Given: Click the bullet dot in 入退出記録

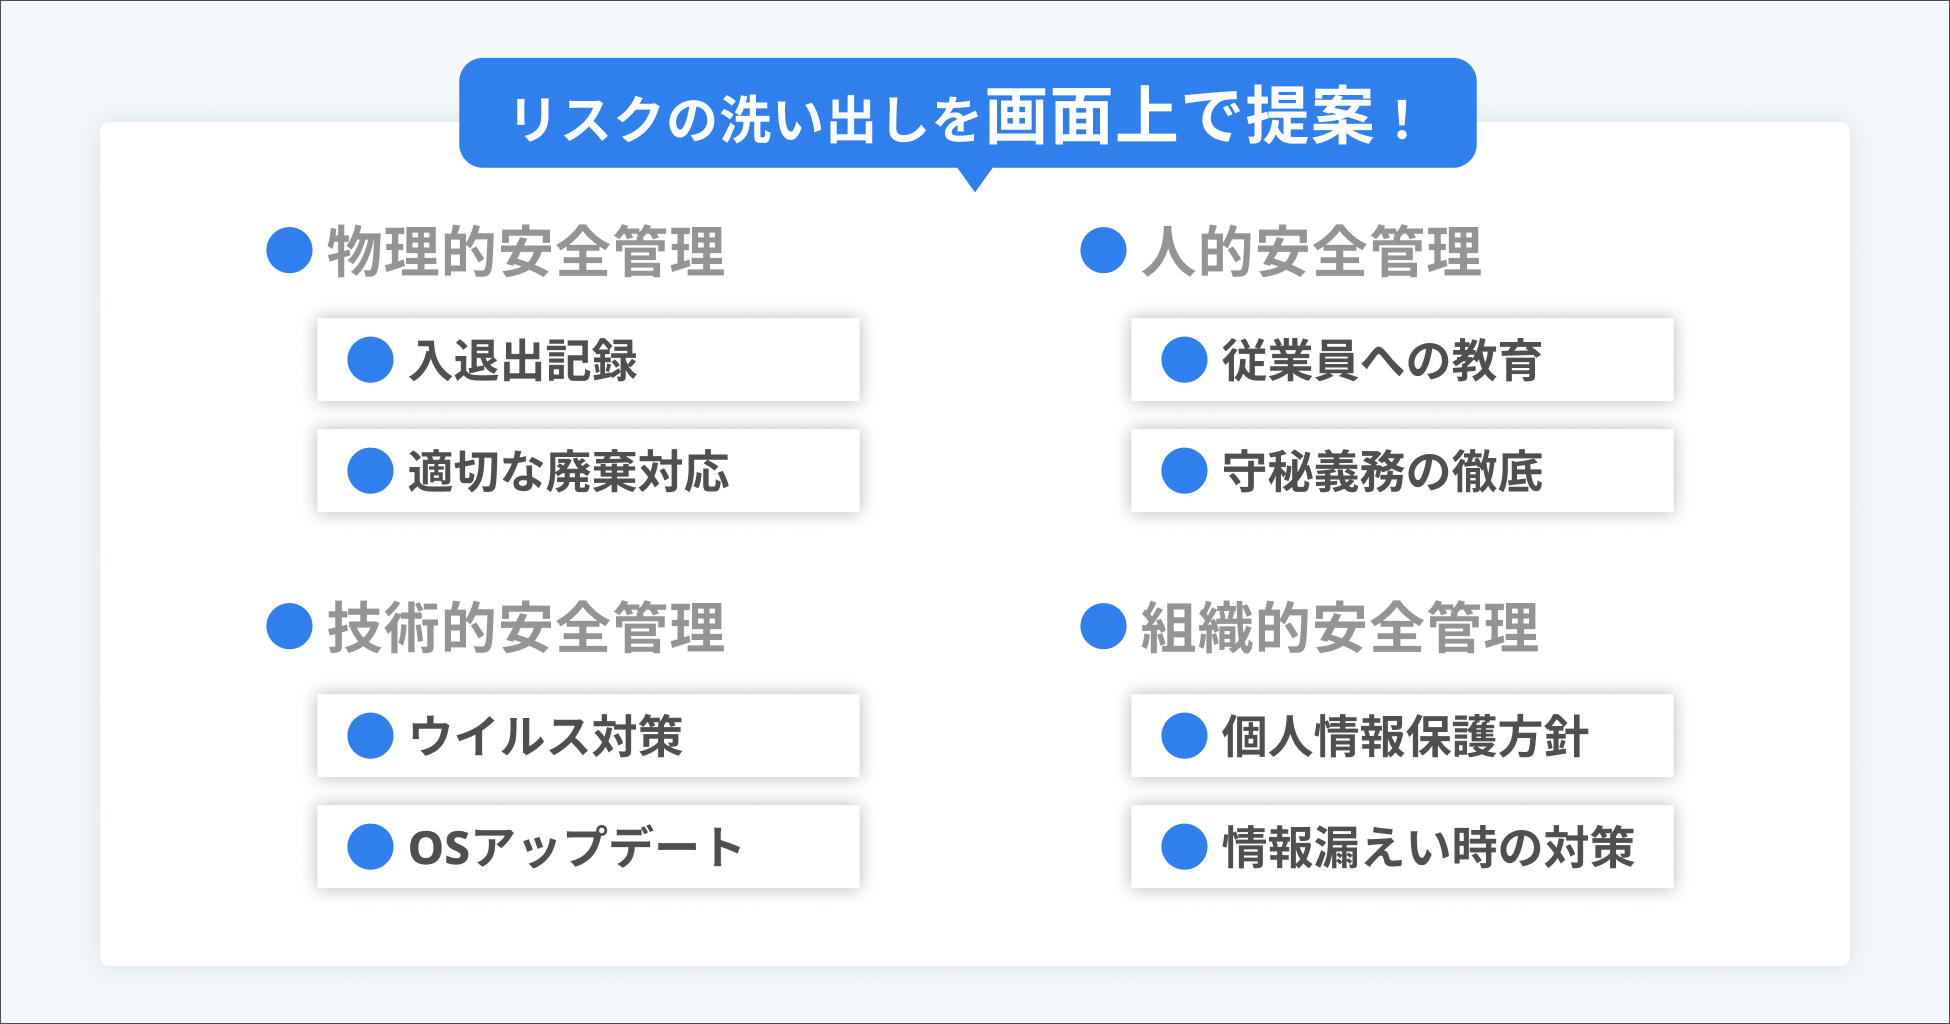Looking at the screenshot, I should (x=370, y=360).
